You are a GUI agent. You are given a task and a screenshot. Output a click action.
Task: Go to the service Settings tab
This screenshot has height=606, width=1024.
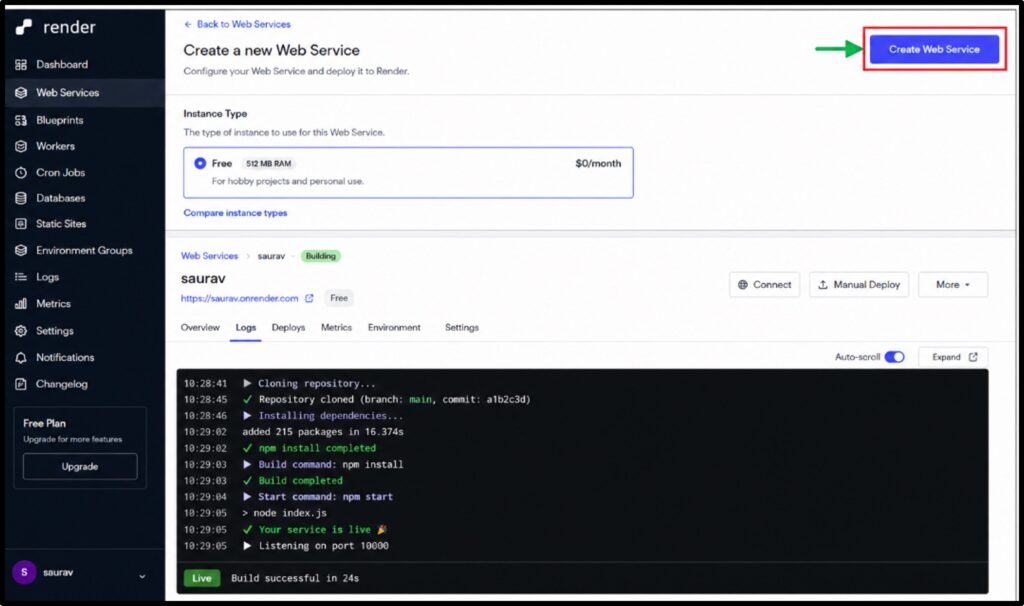click(462, 327)
